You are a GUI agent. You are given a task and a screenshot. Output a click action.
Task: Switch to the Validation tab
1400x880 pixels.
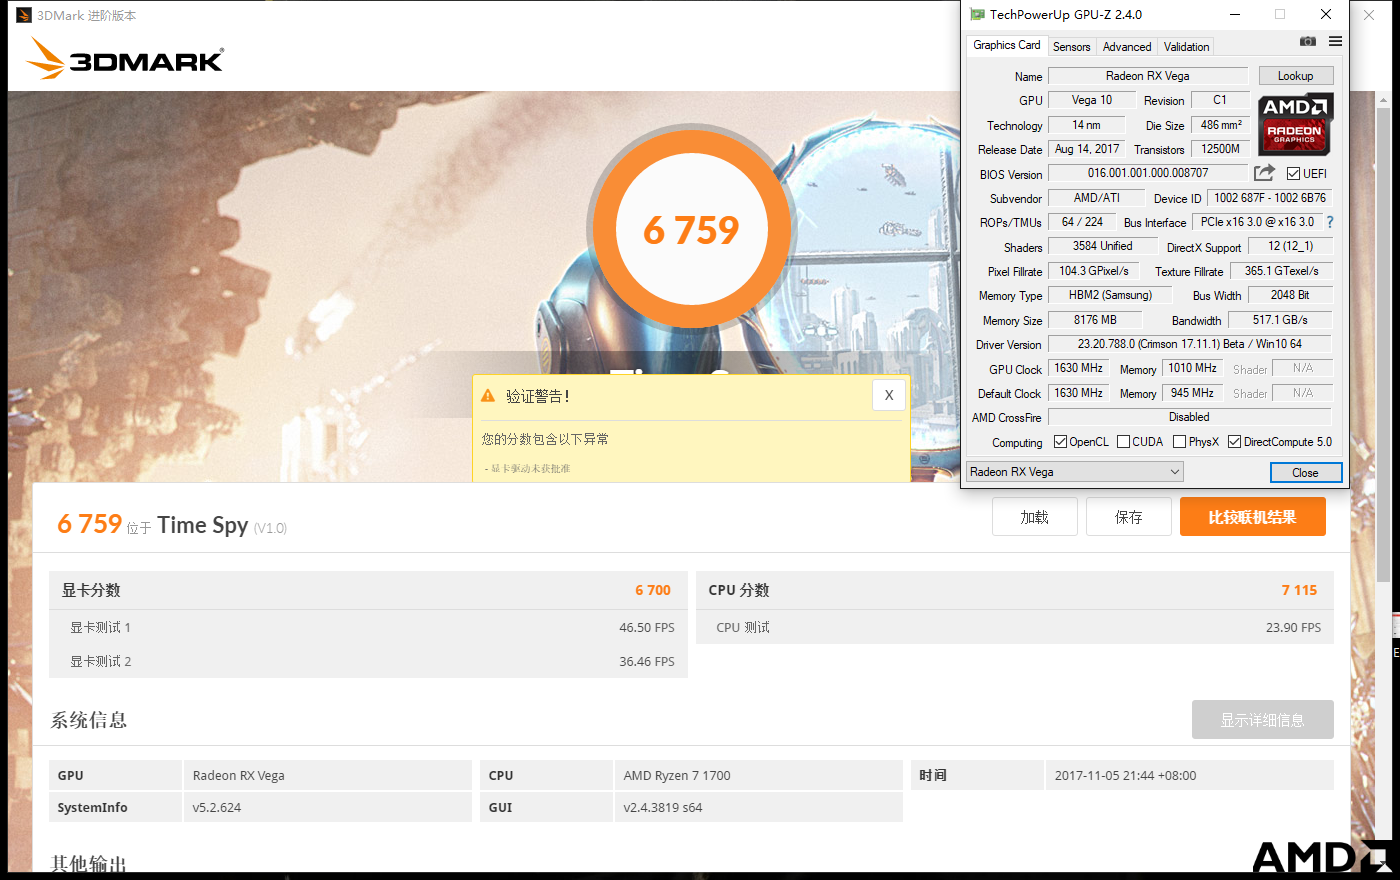(1186, 47)
